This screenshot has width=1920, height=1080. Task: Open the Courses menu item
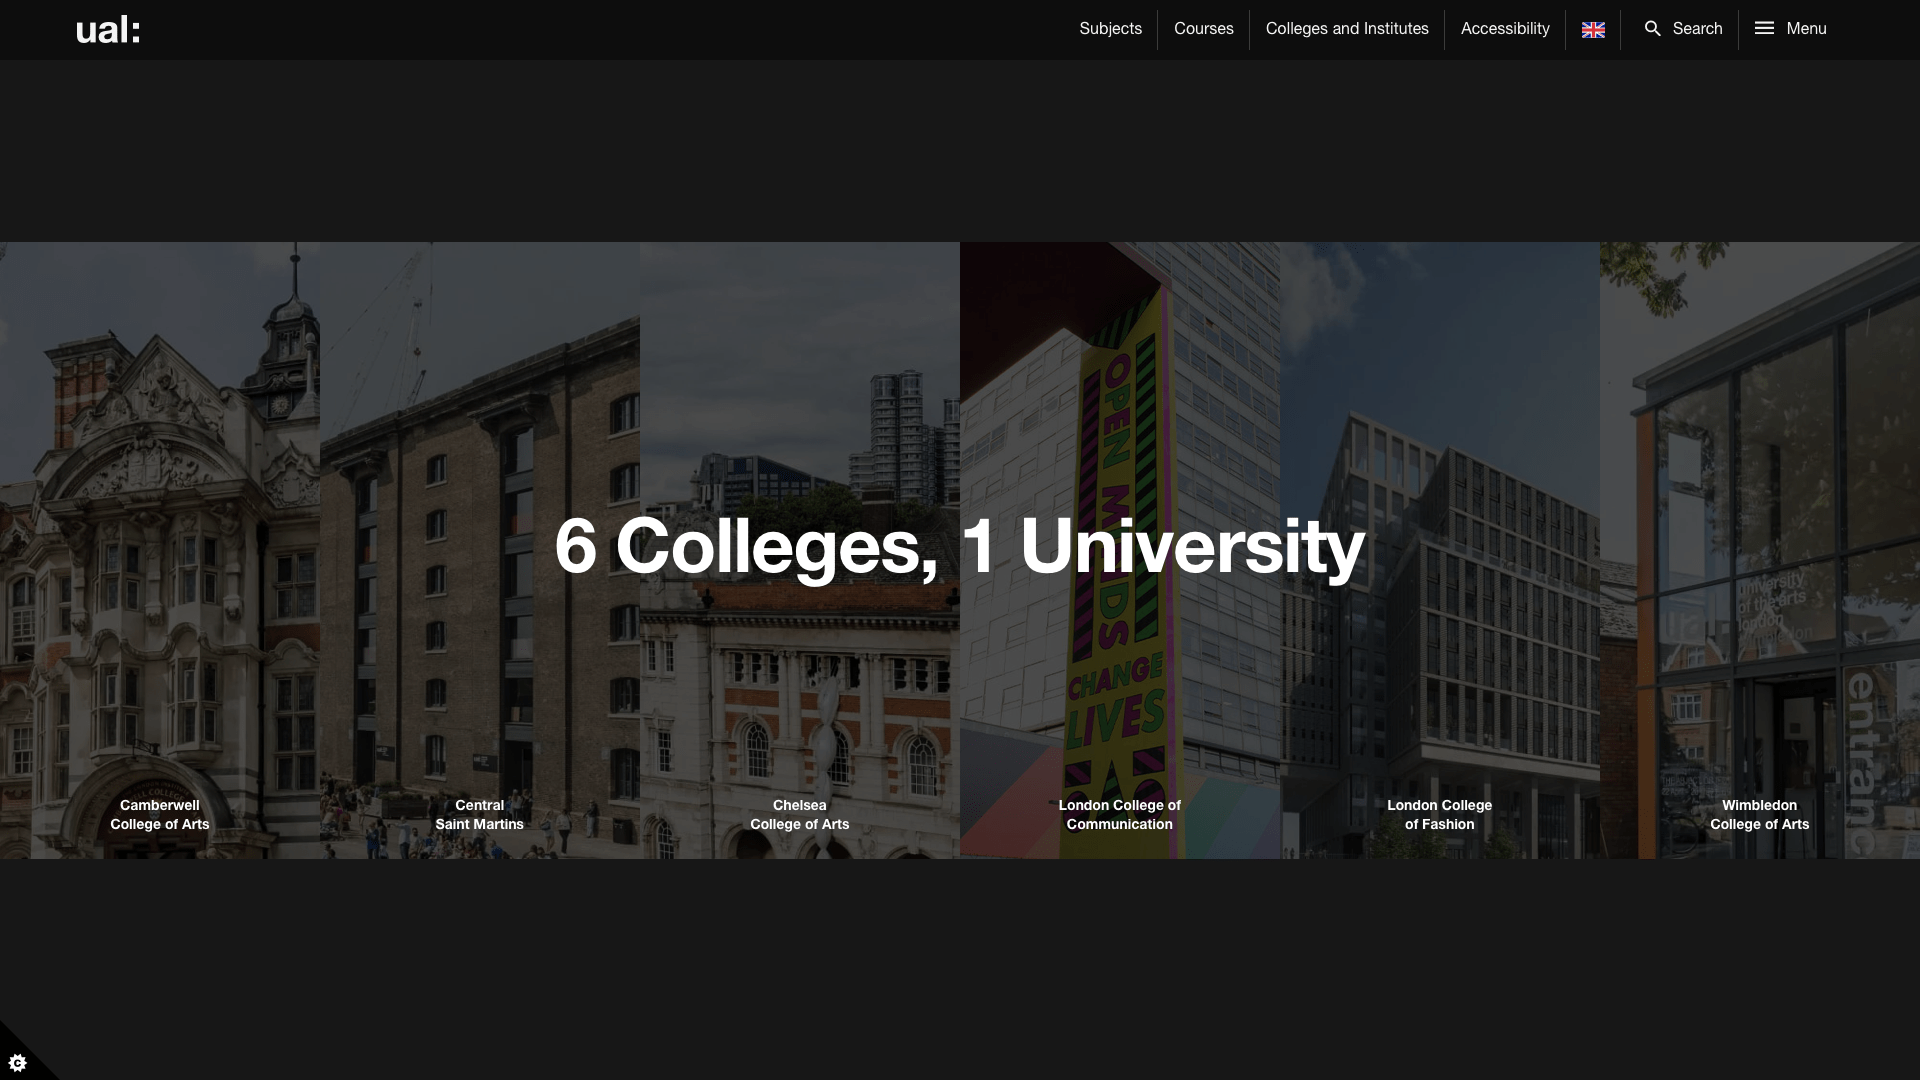1203,29
